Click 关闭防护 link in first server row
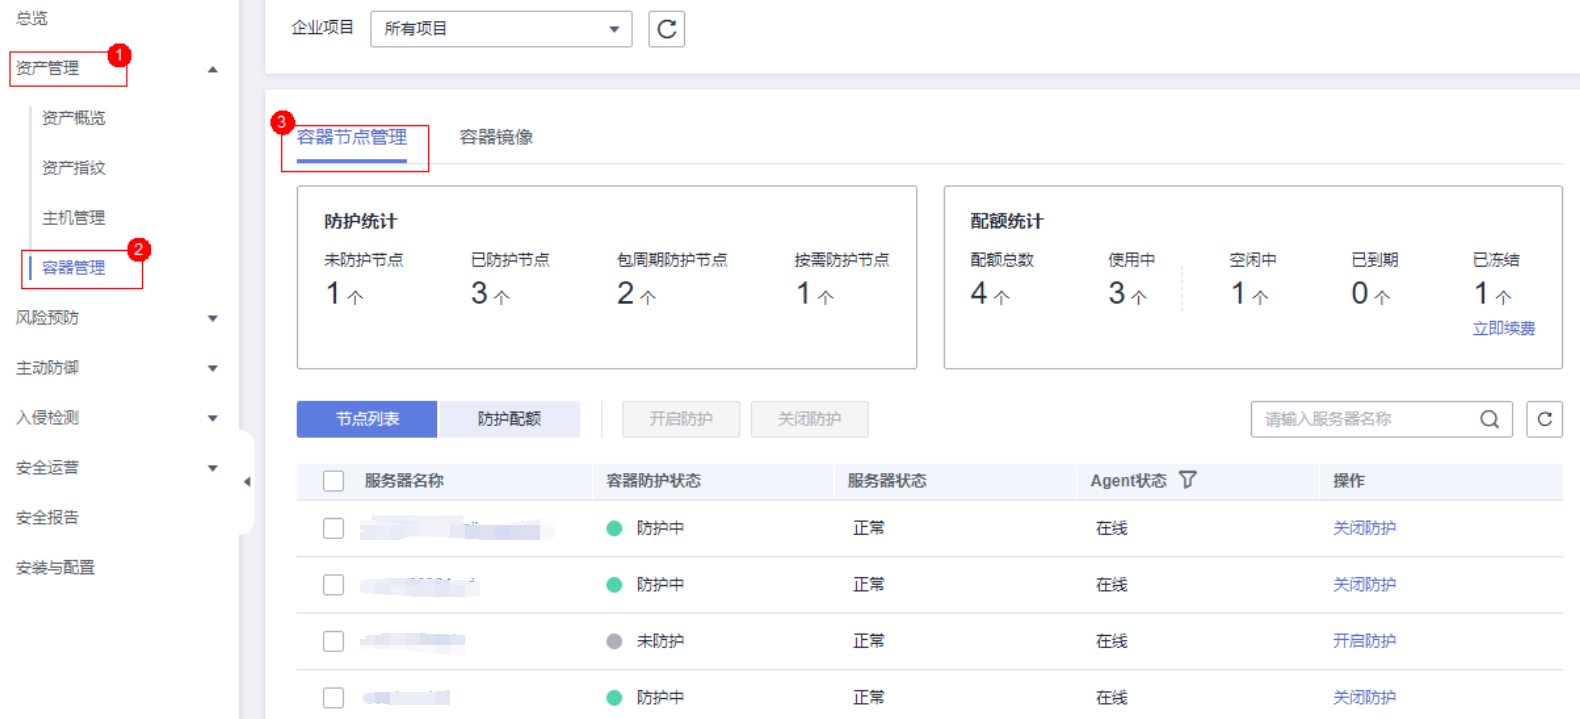1580x719 pixels. pyautogui.click(x=1364, y=528)
